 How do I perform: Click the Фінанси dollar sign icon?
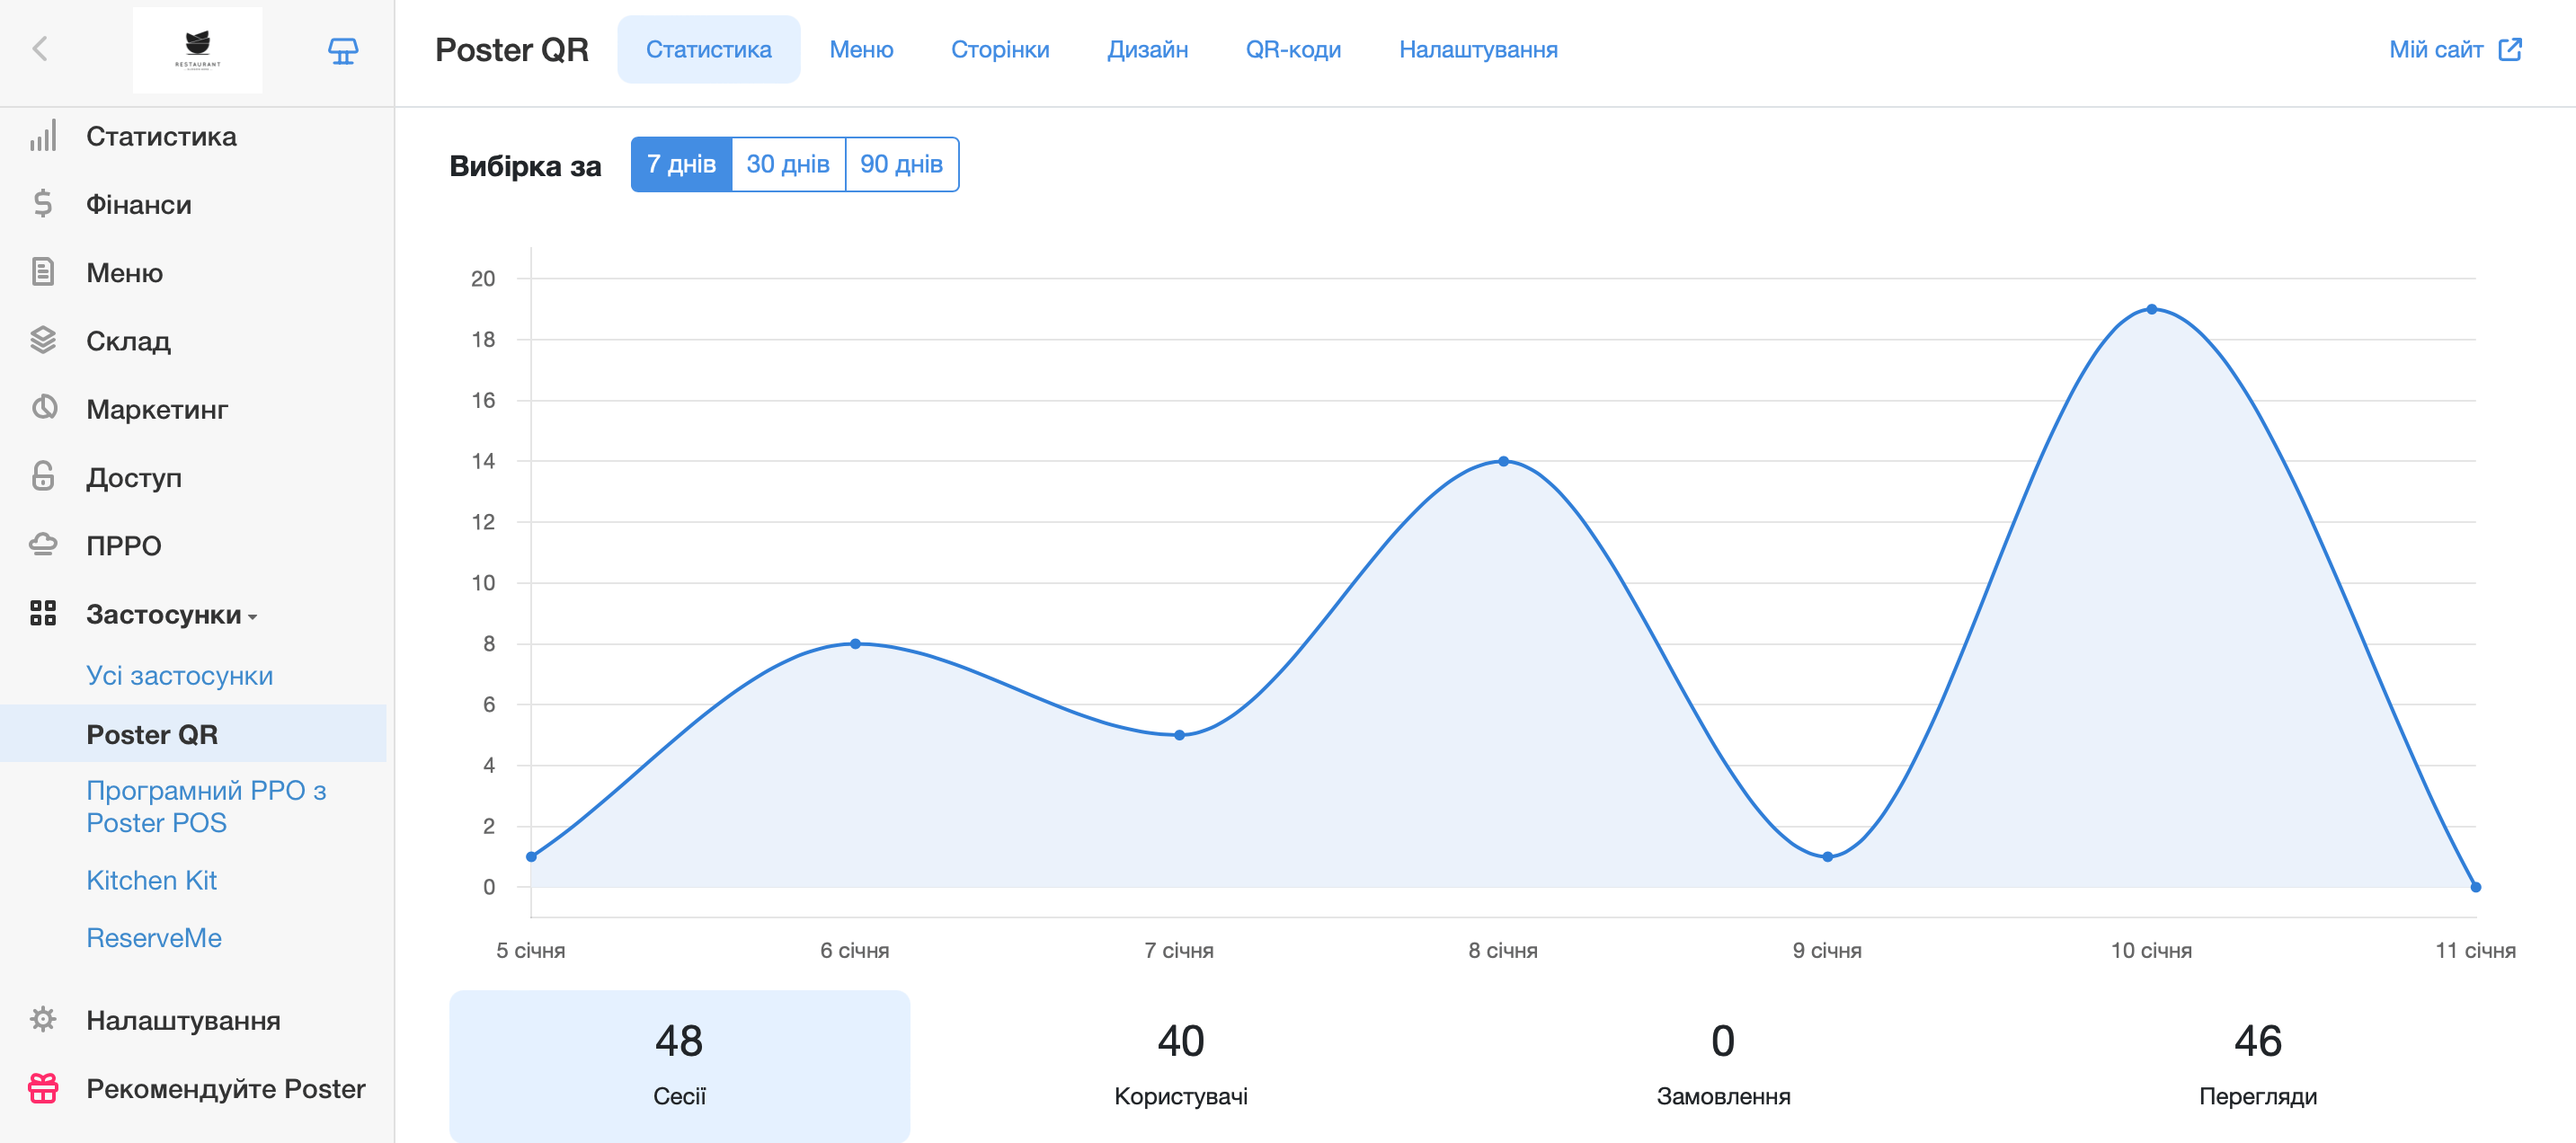(x=43, y=204)
